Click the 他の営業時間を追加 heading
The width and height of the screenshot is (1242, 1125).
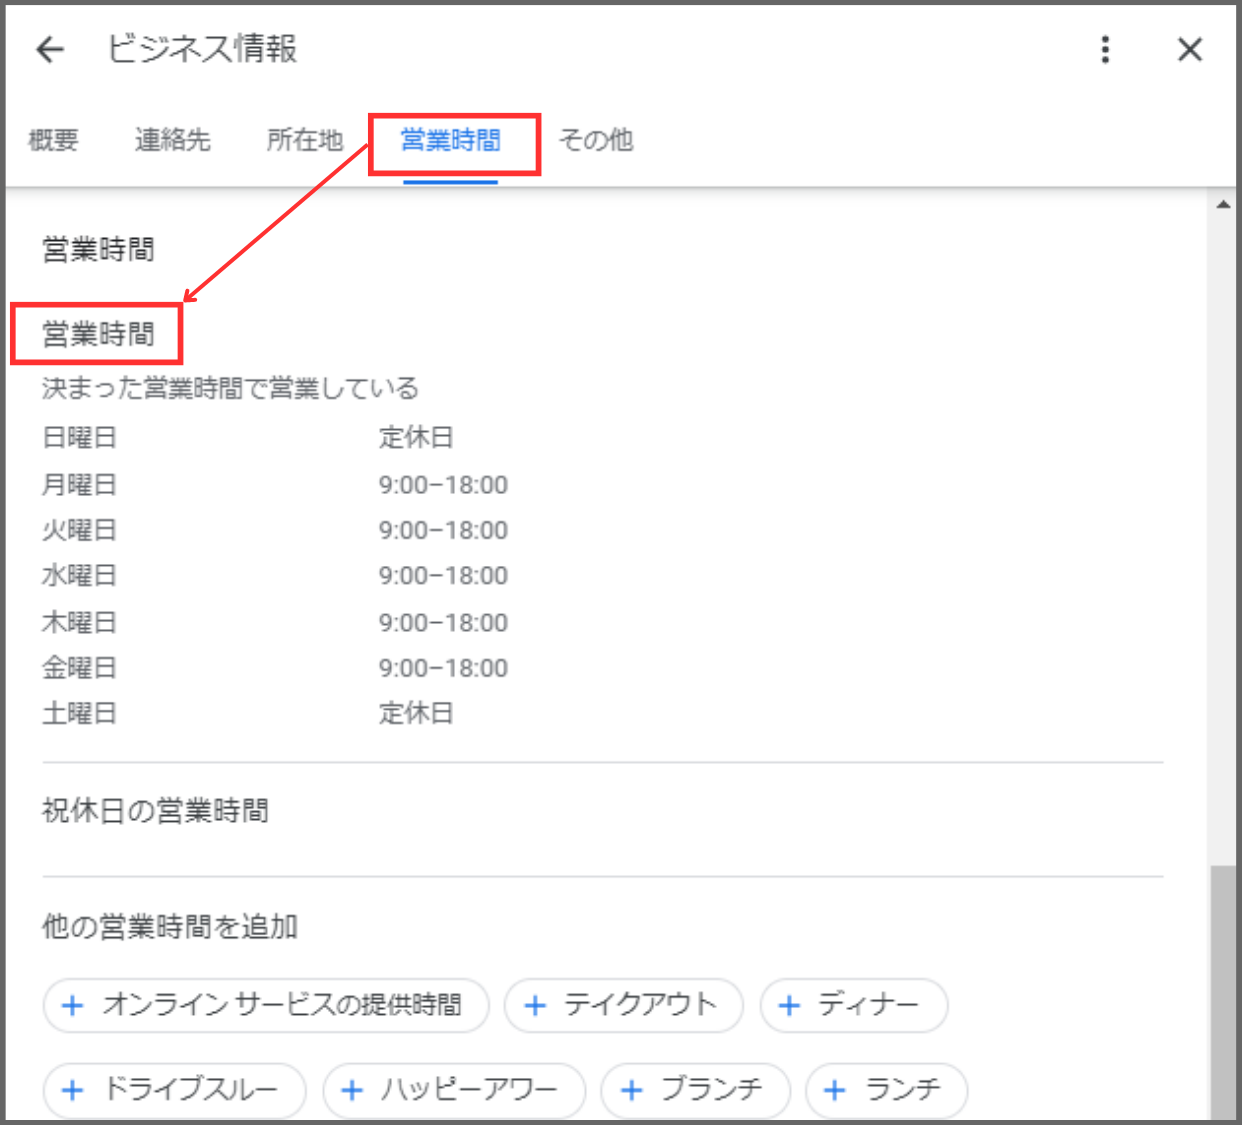click(170, 927)
